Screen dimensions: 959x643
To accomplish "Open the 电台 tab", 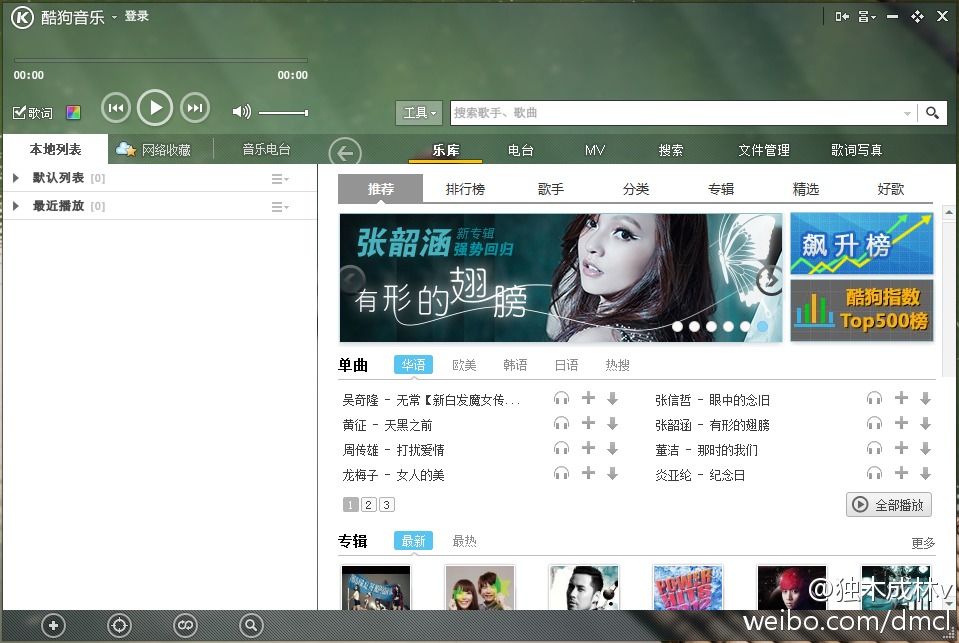I will [520, 151].
